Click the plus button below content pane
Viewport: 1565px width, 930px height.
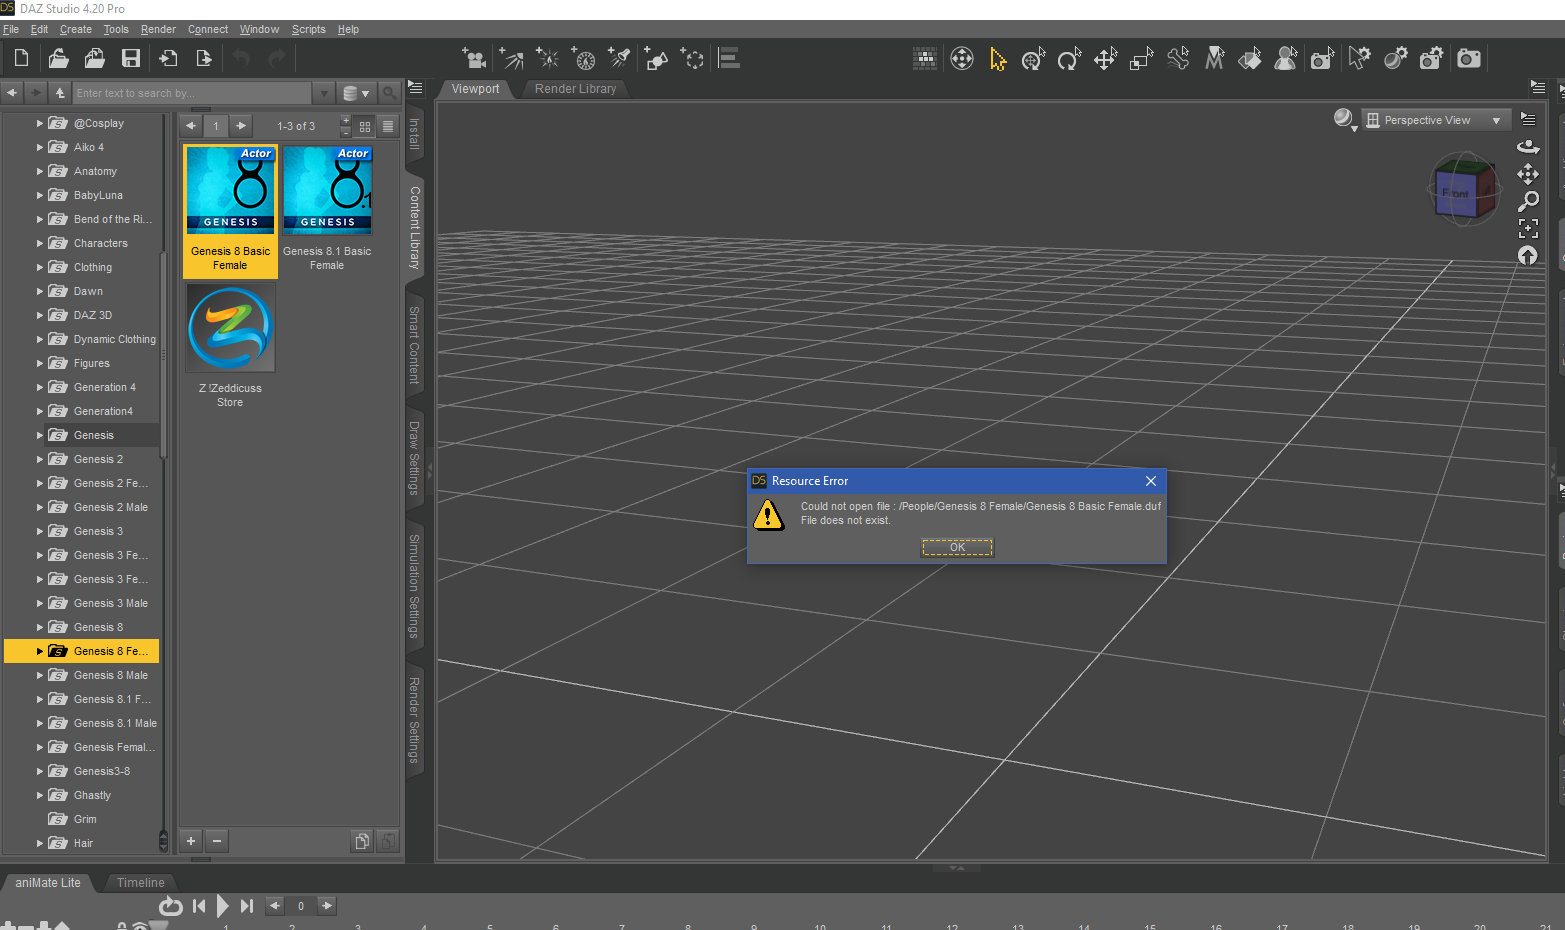click(x=191, y=841)
